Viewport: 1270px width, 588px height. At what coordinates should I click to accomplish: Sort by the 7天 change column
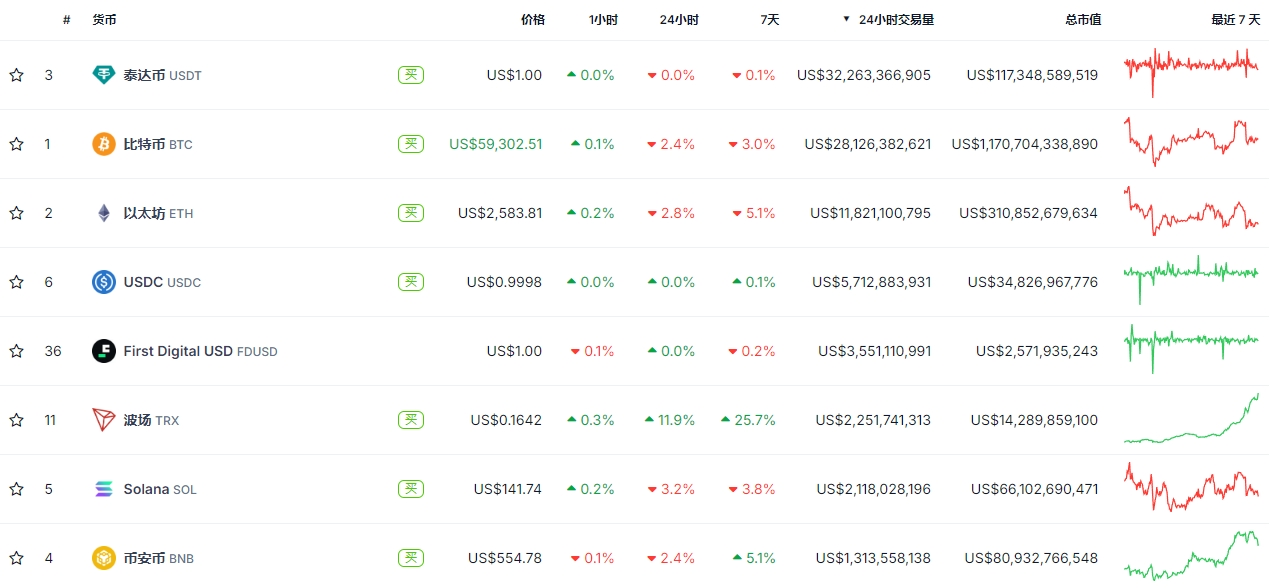pos(768,19)
